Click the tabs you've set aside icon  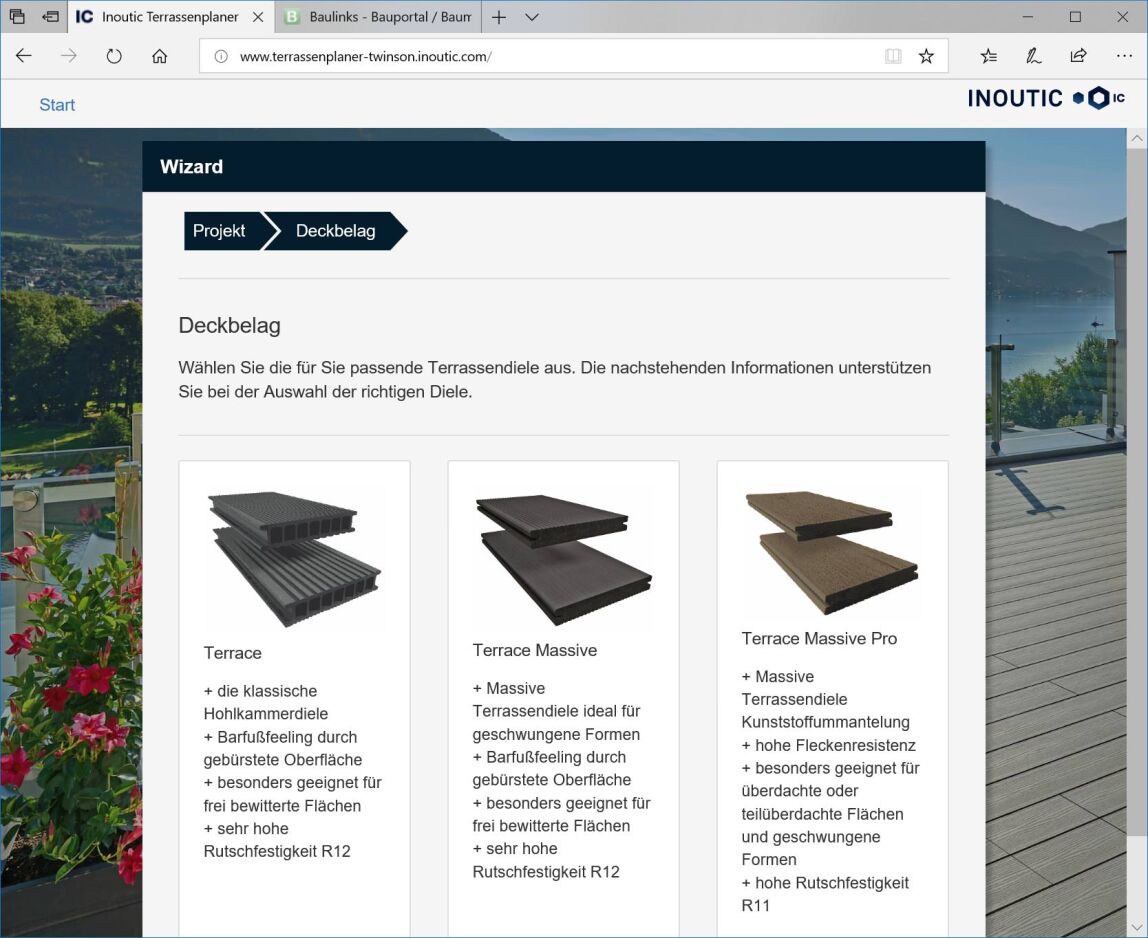pyautogui.click(x=17, y=16)
